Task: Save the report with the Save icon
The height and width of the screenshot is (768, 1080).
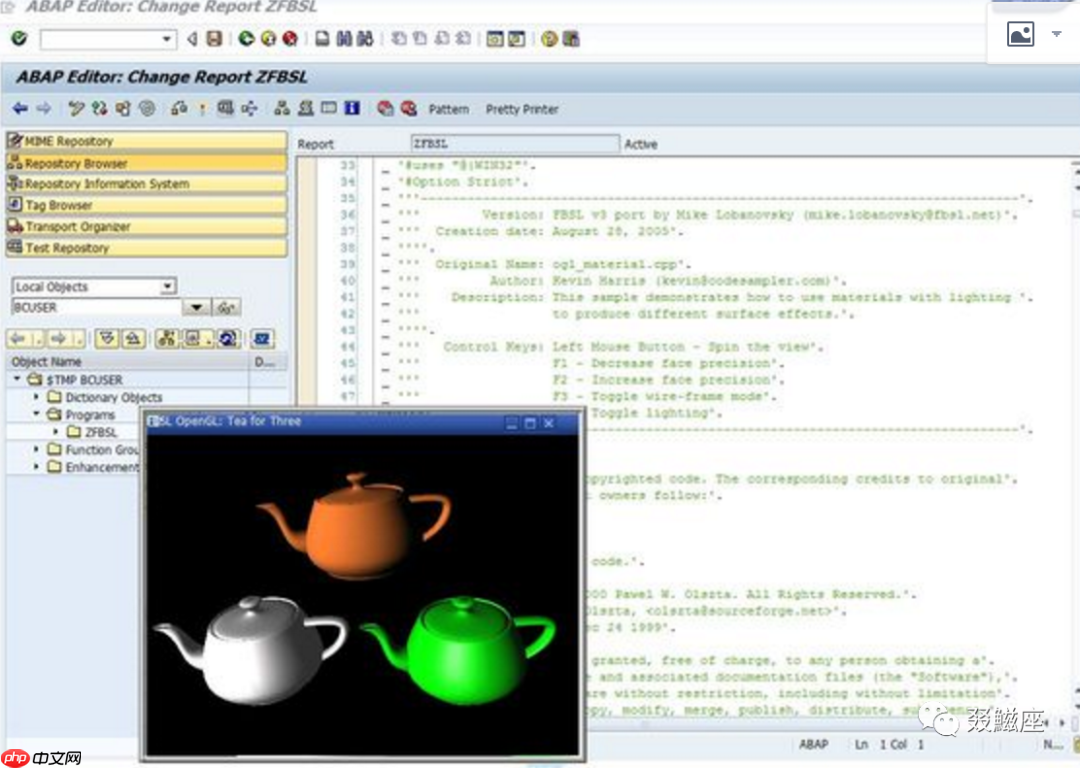Action: (x=213, y=39)
